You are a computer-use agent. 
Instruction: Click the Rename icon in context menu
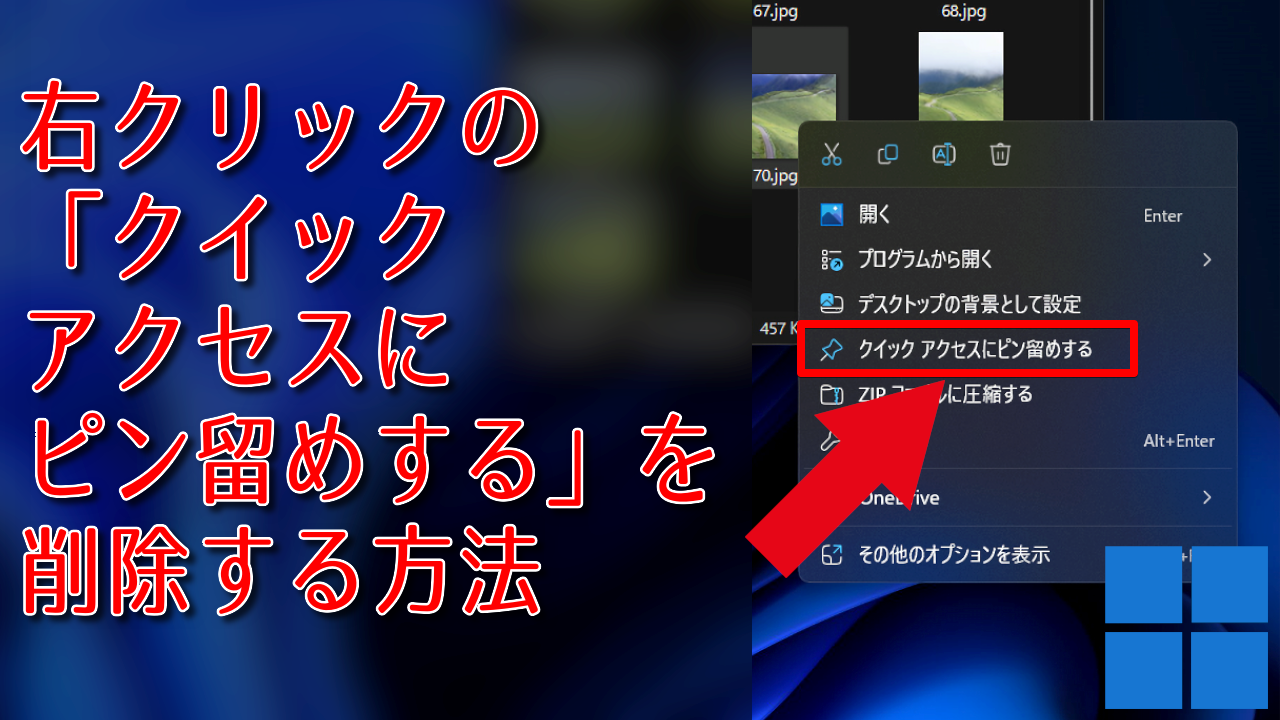[944, 154]
